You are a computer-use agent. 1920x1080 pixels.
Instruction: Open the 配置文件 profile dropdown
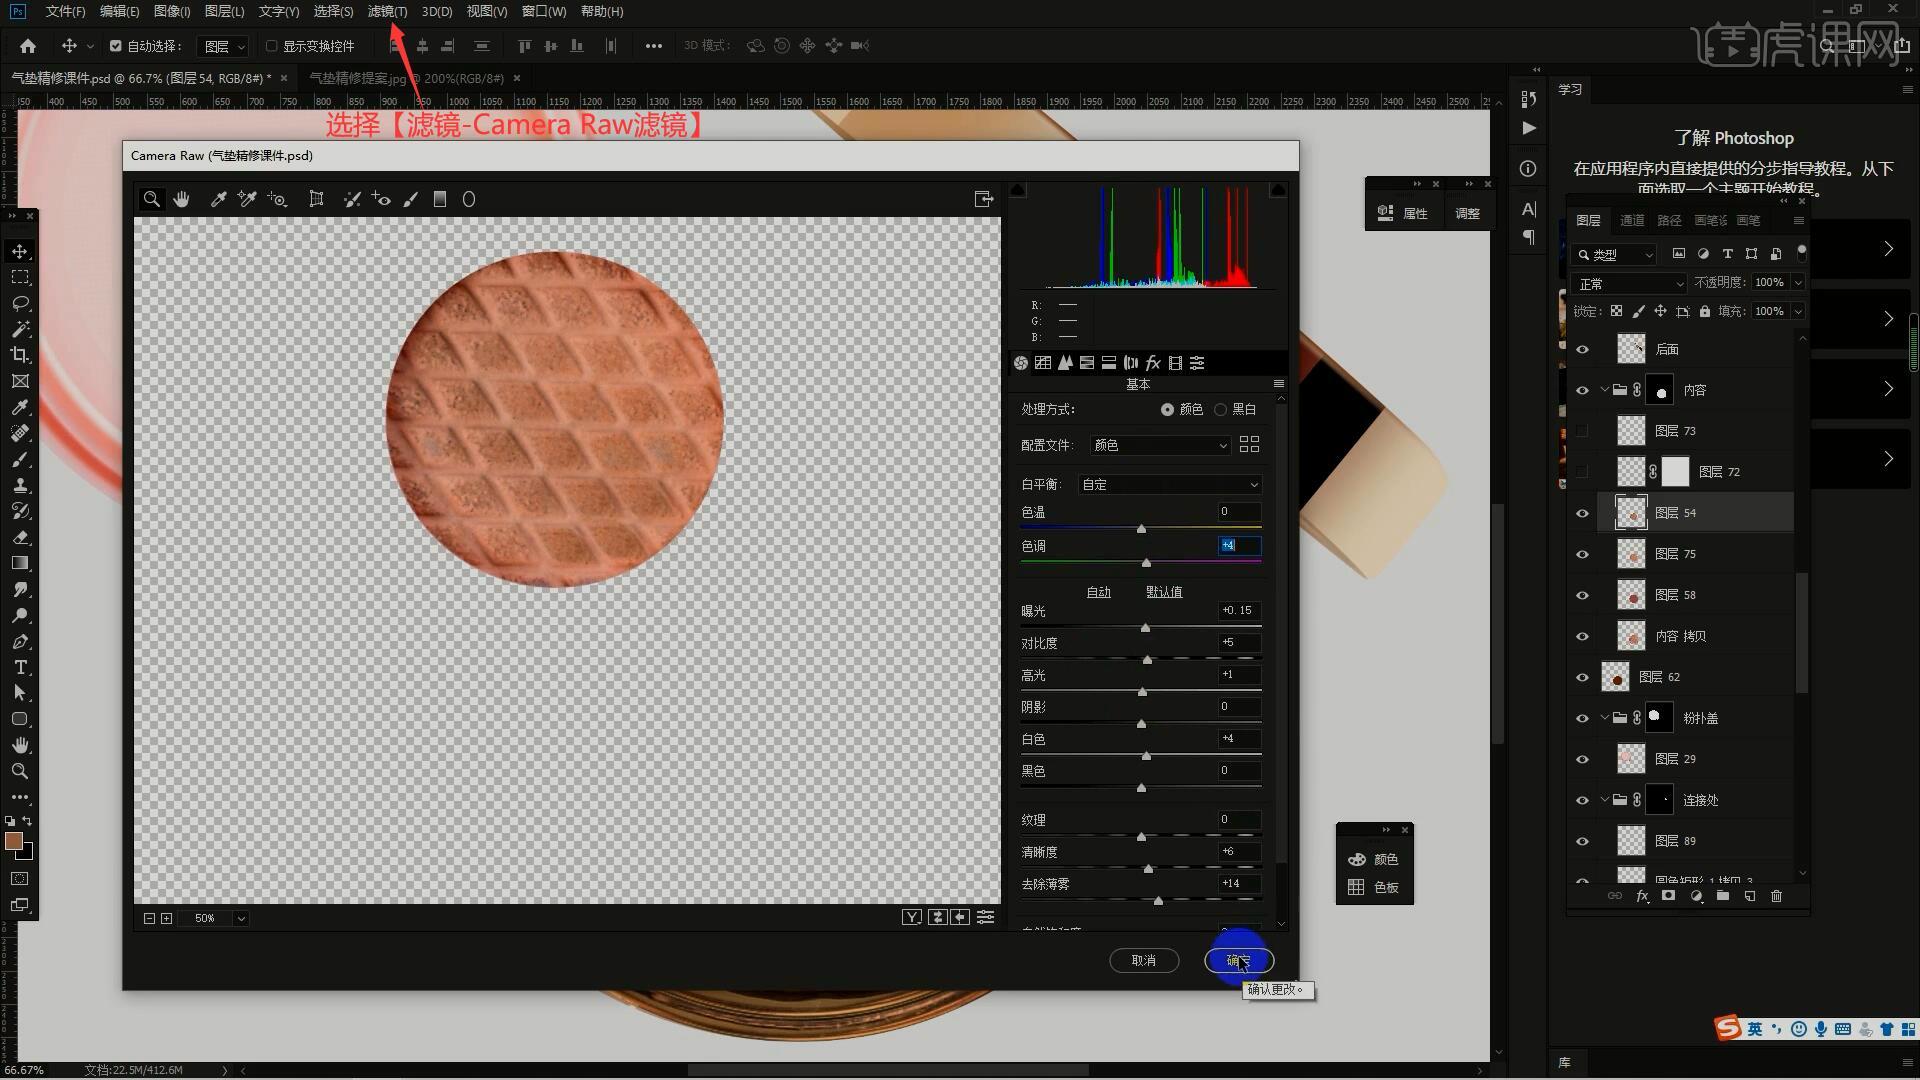tap(1159, 445)
